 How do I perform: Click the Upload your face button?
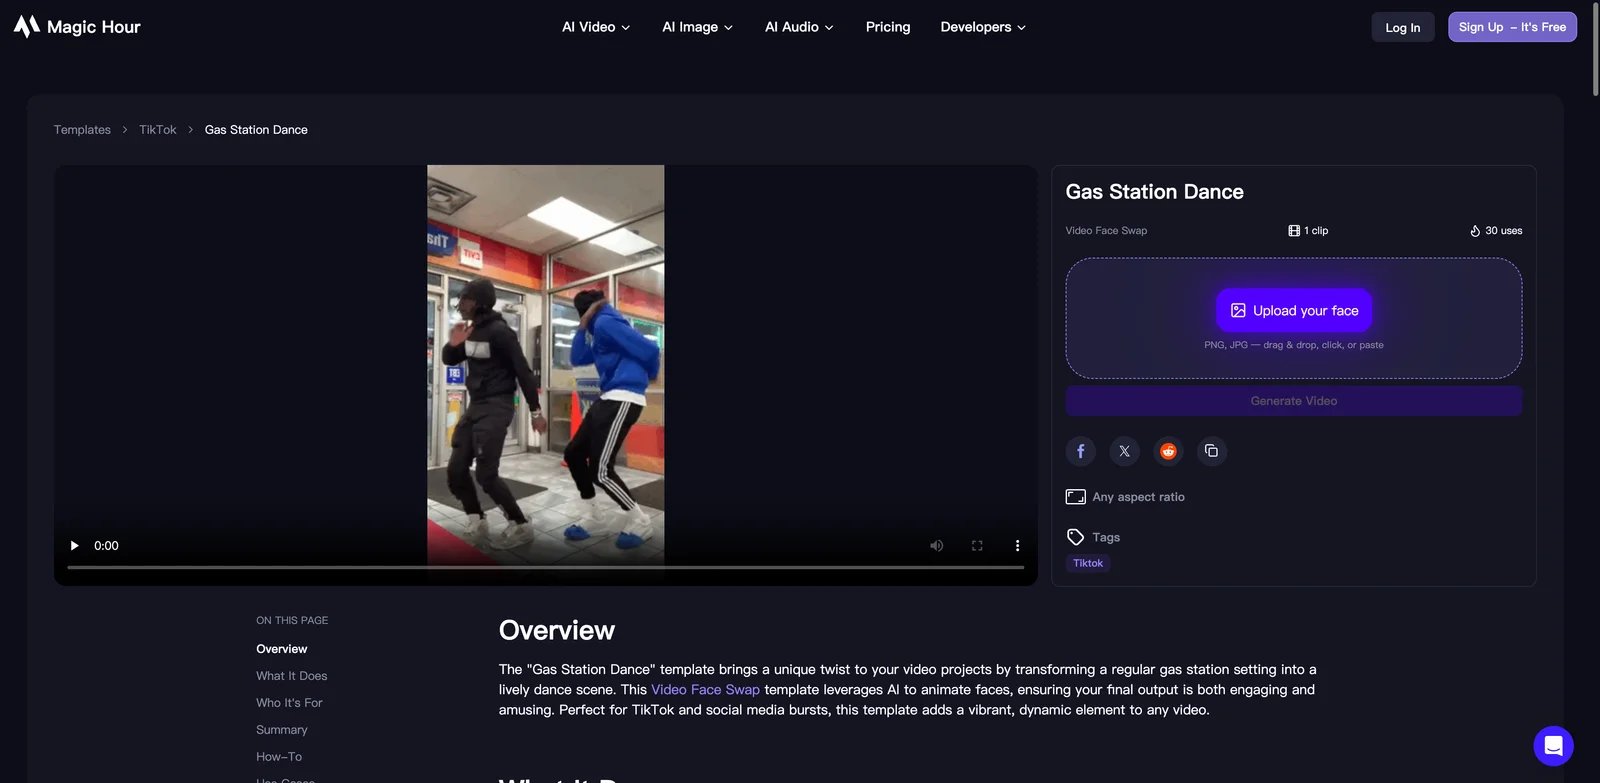pos(1294,311)
